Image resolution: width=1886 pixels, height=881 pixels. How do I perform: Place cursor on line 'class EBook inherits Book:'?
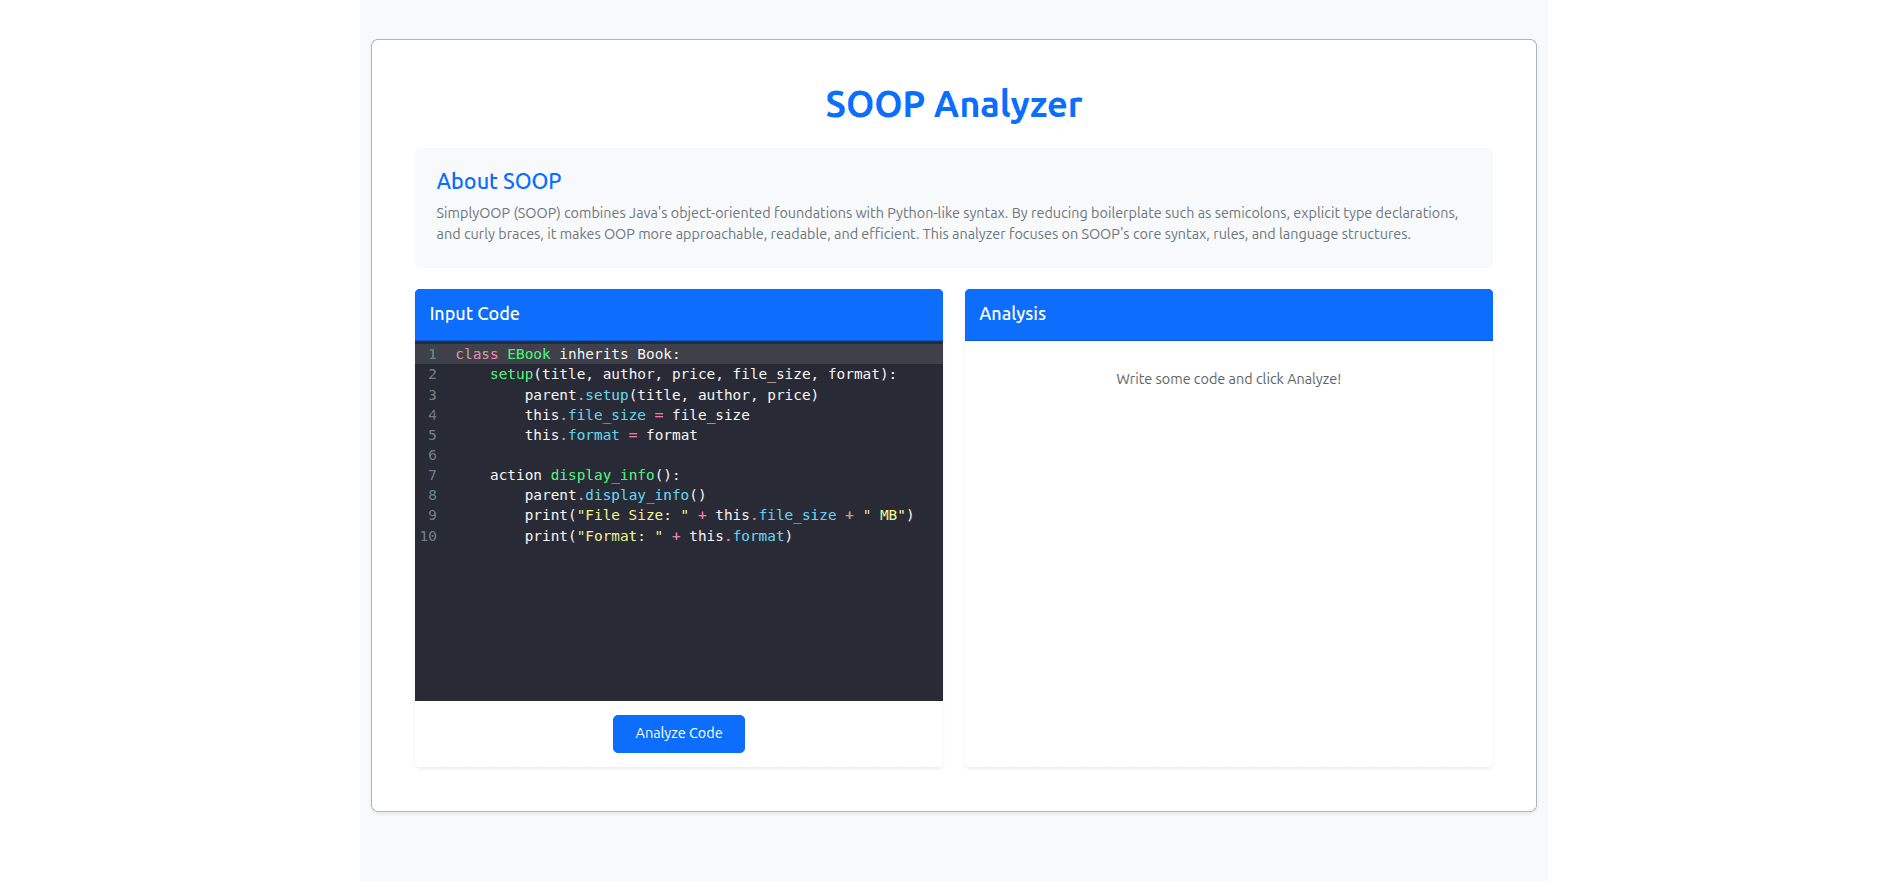tap(567, 354)
